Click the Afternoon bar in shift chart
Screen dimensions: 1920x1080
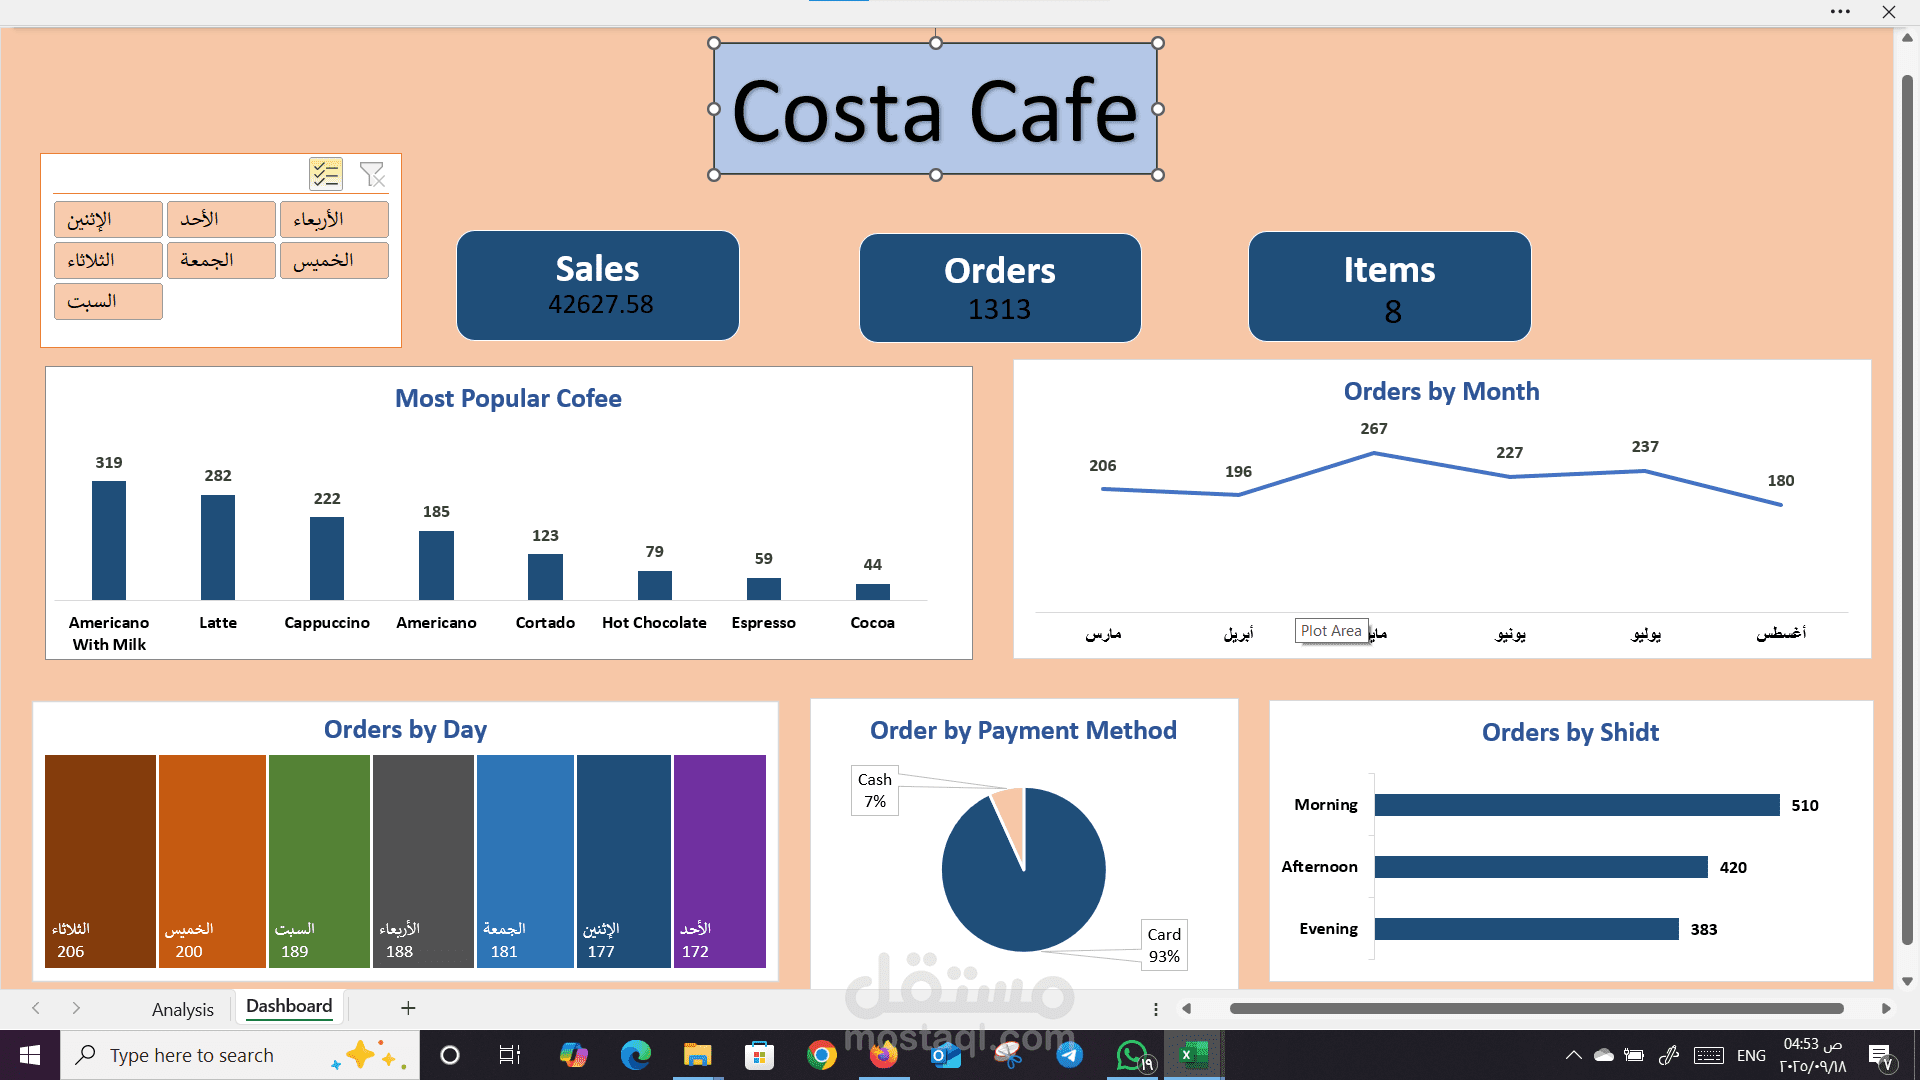1541,867
